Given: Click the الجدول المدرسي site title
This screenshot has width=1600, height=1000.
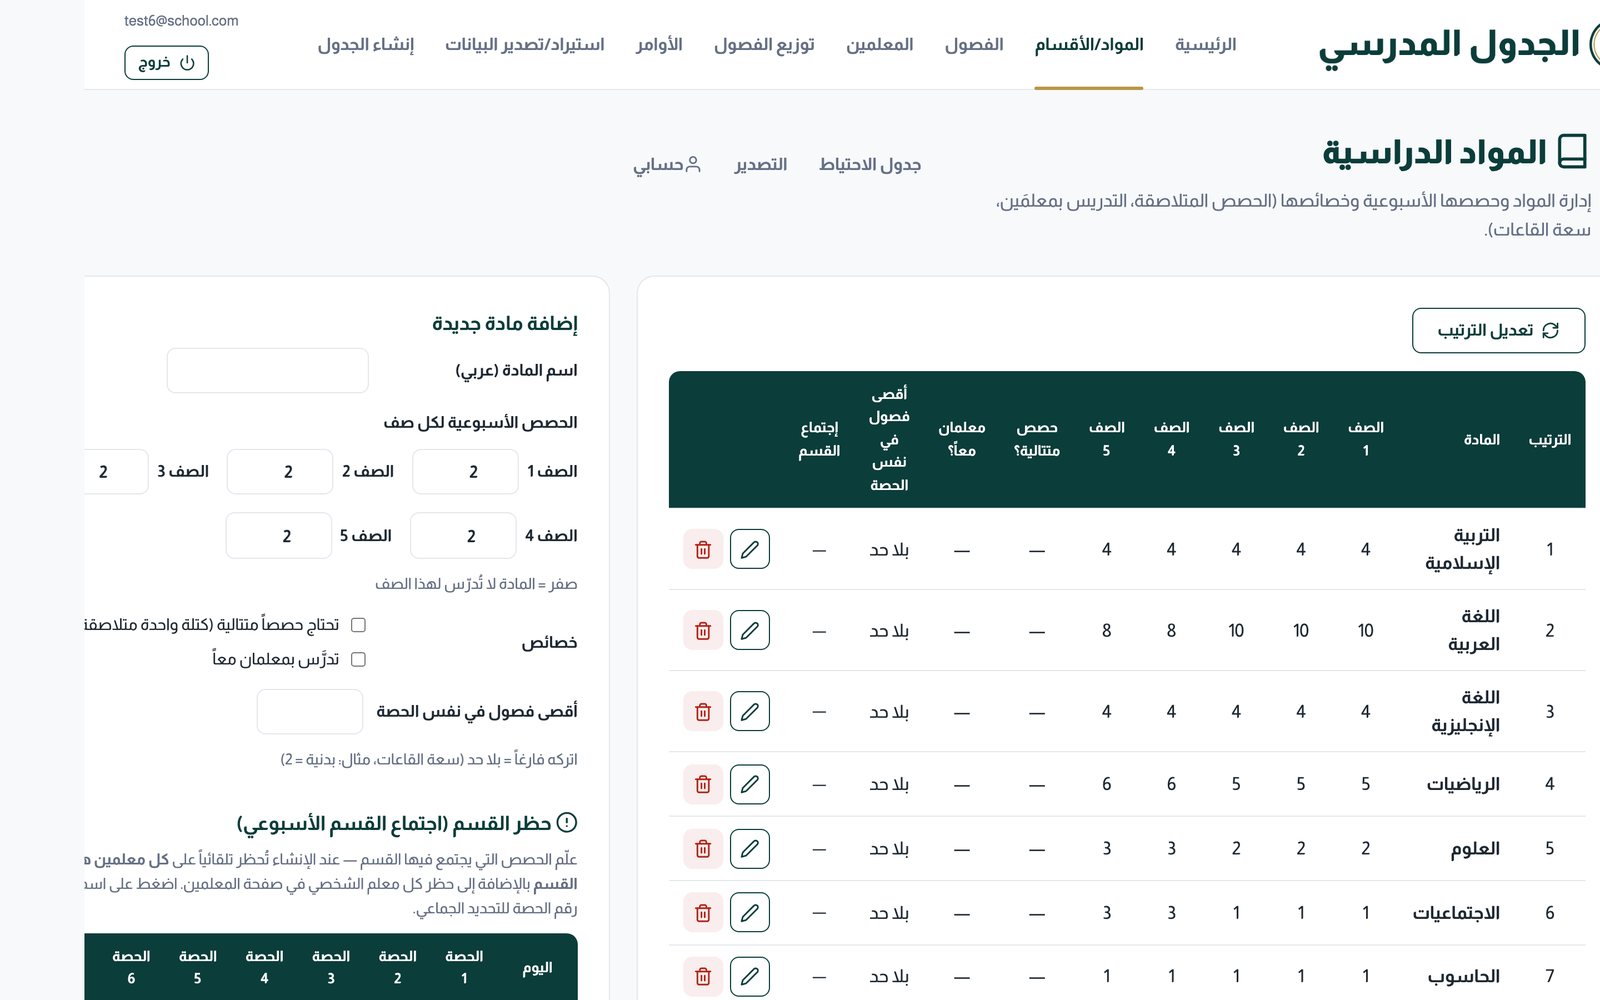Looking at the screenshot, I should point(1449,45).
